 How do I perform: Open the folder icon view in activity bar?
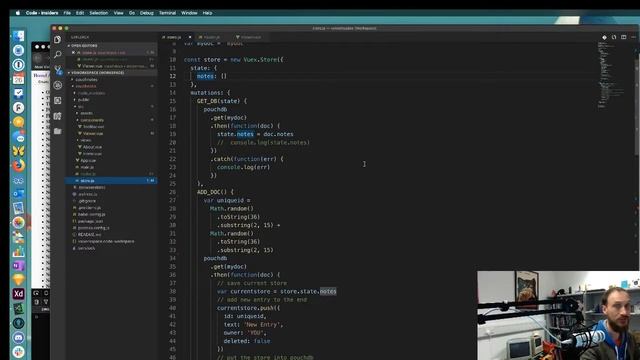58,131
